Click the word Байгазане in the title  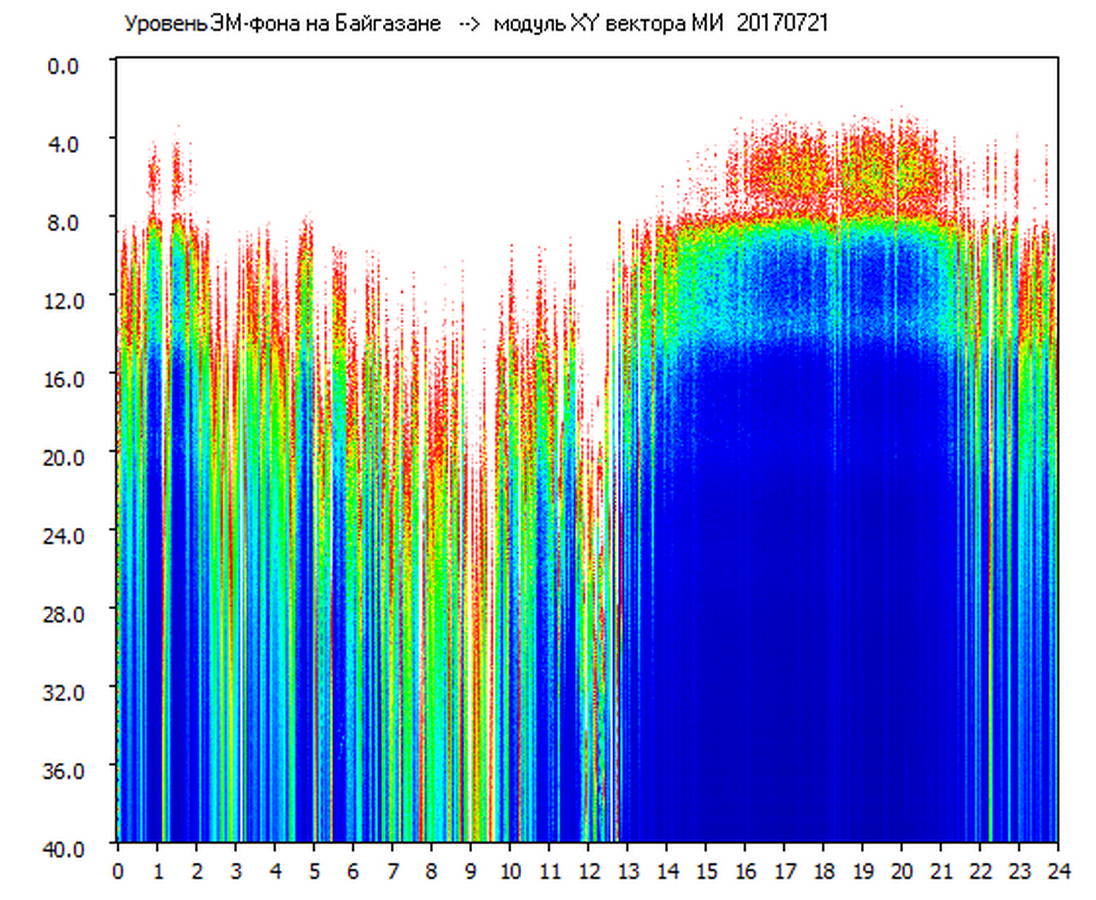(392, 24)
